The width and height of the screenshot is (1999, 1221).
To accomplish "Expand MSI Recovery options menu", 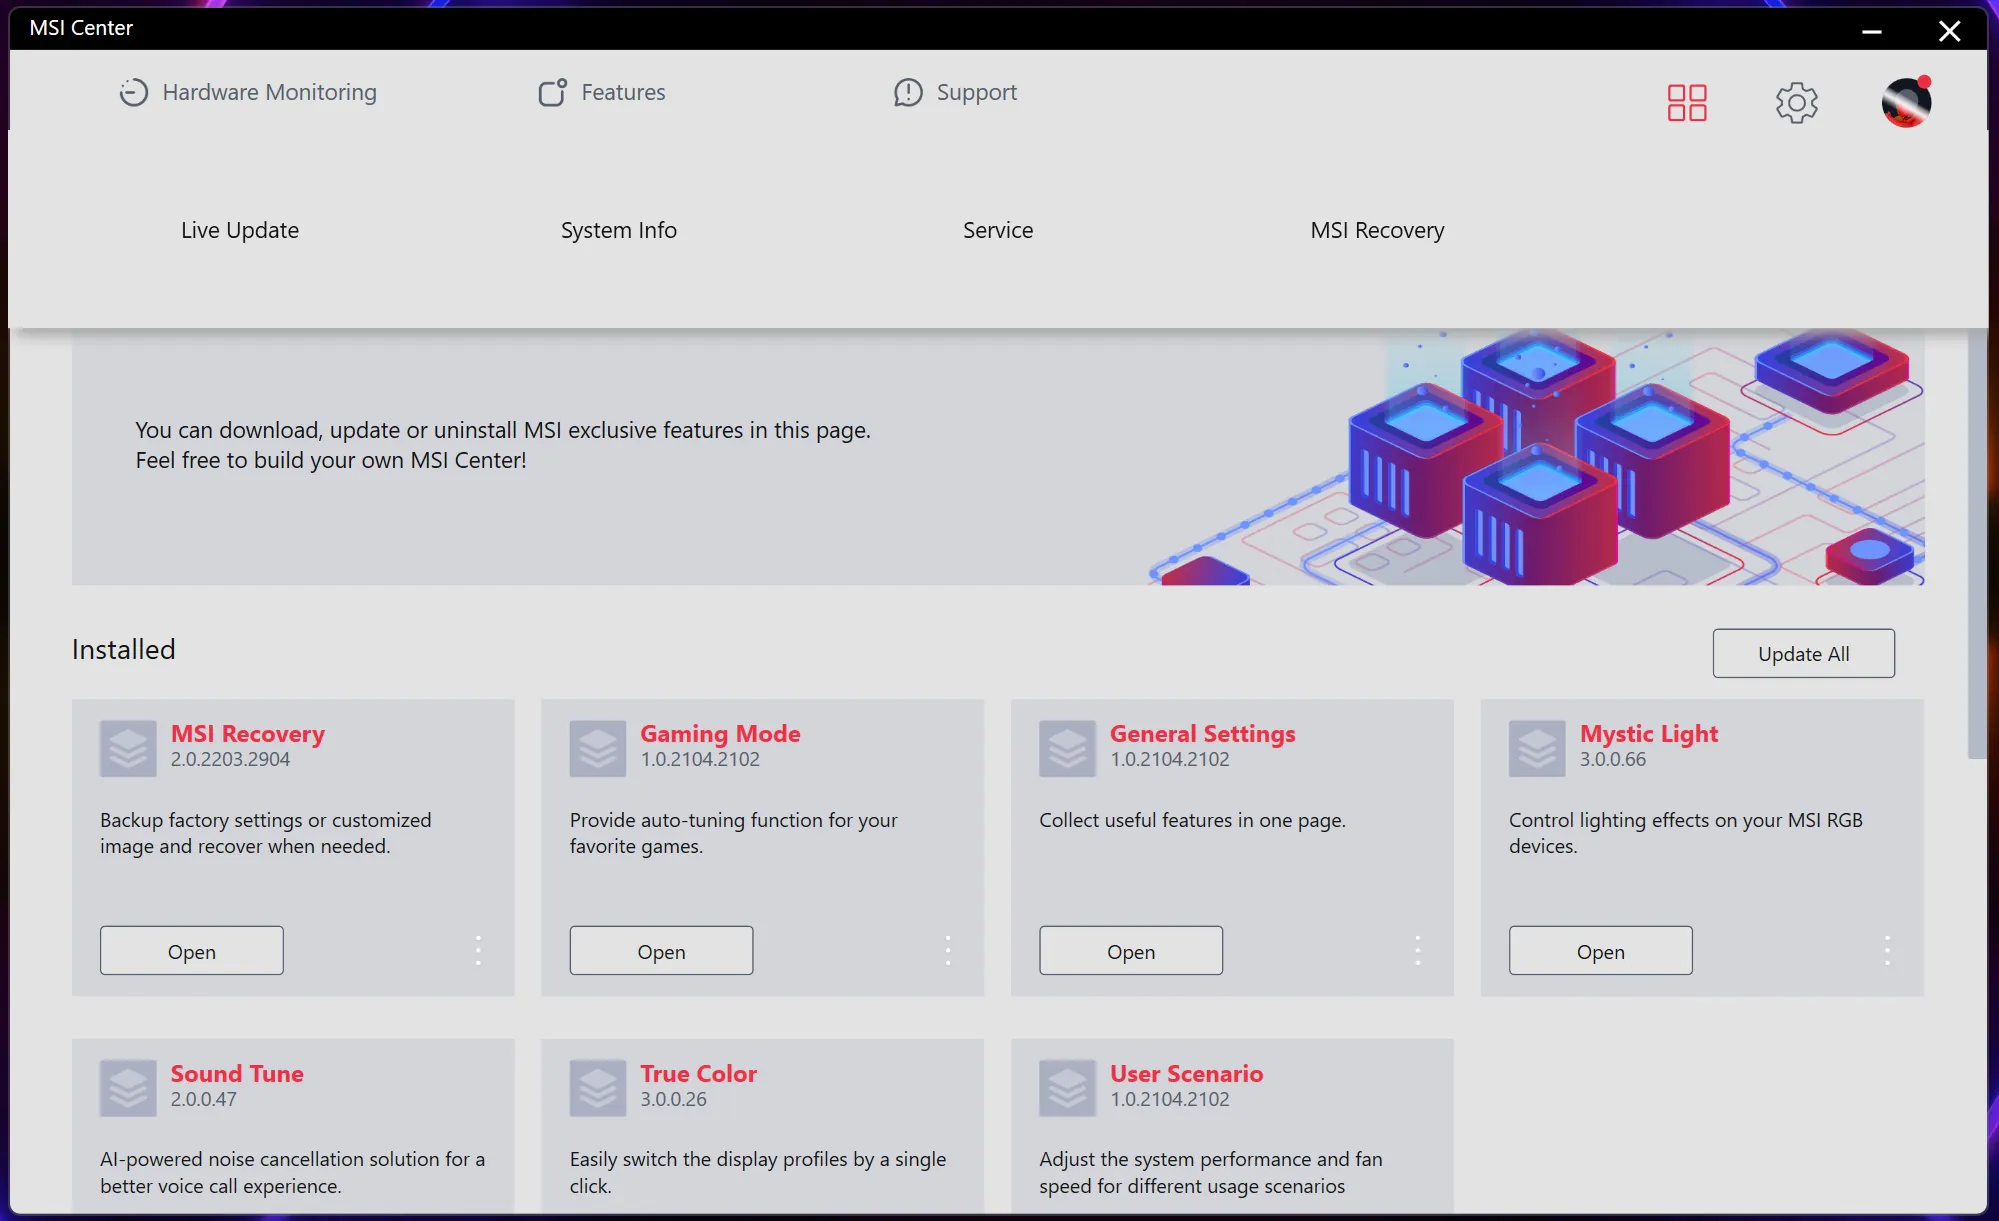I will coord(478,950).
